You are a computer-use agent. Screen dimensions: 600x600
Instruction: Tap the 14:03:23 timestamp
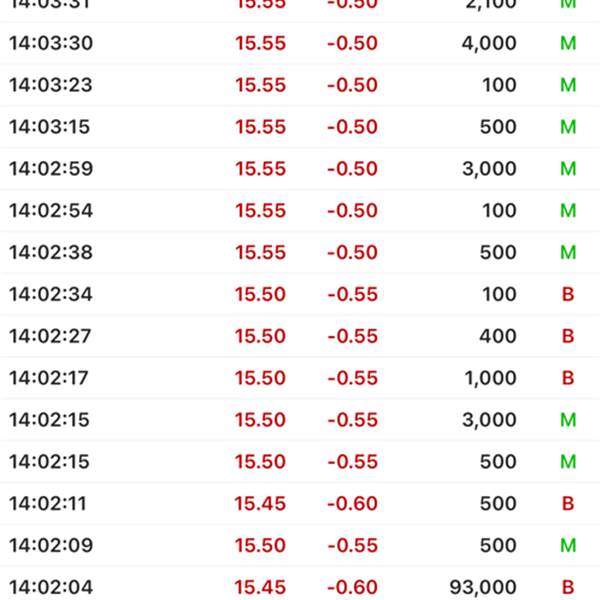pos(50,85)
